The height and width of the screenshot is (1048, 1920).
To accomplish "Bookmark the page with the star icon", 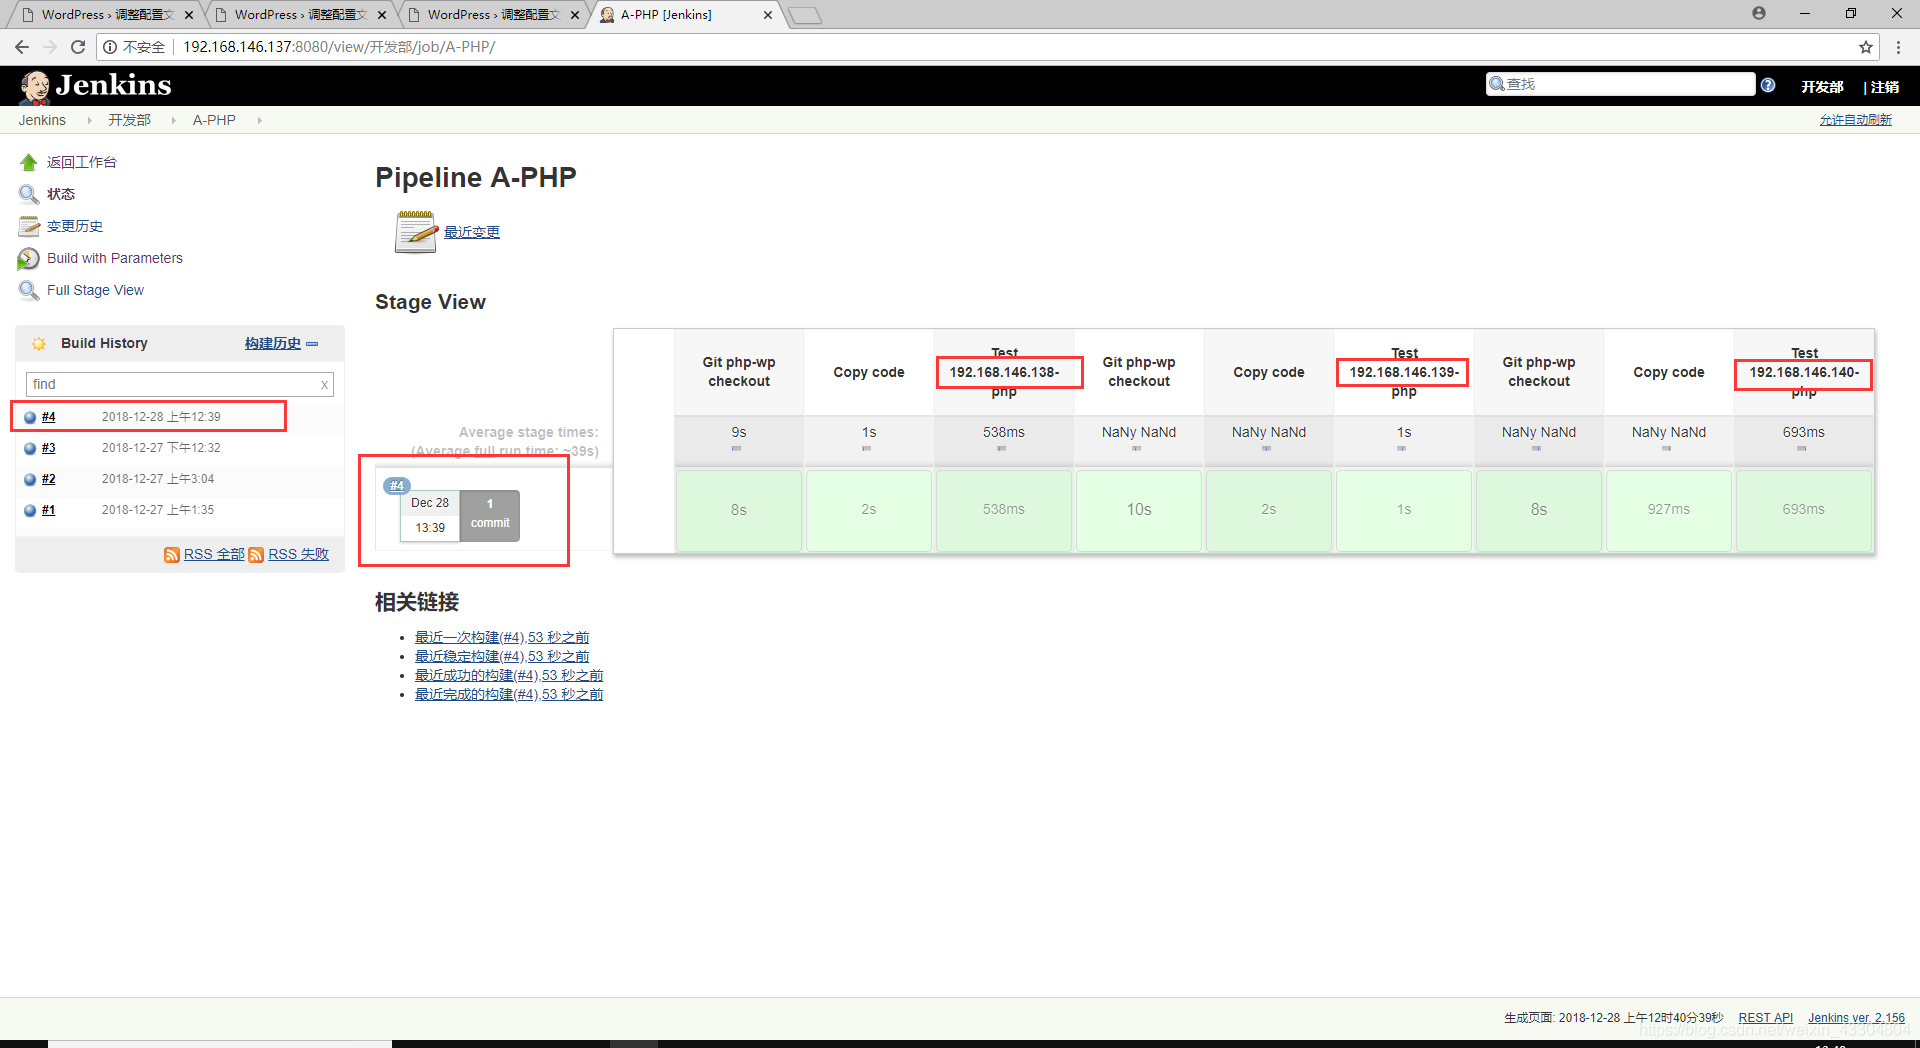I will click(x=1866, y=47).
